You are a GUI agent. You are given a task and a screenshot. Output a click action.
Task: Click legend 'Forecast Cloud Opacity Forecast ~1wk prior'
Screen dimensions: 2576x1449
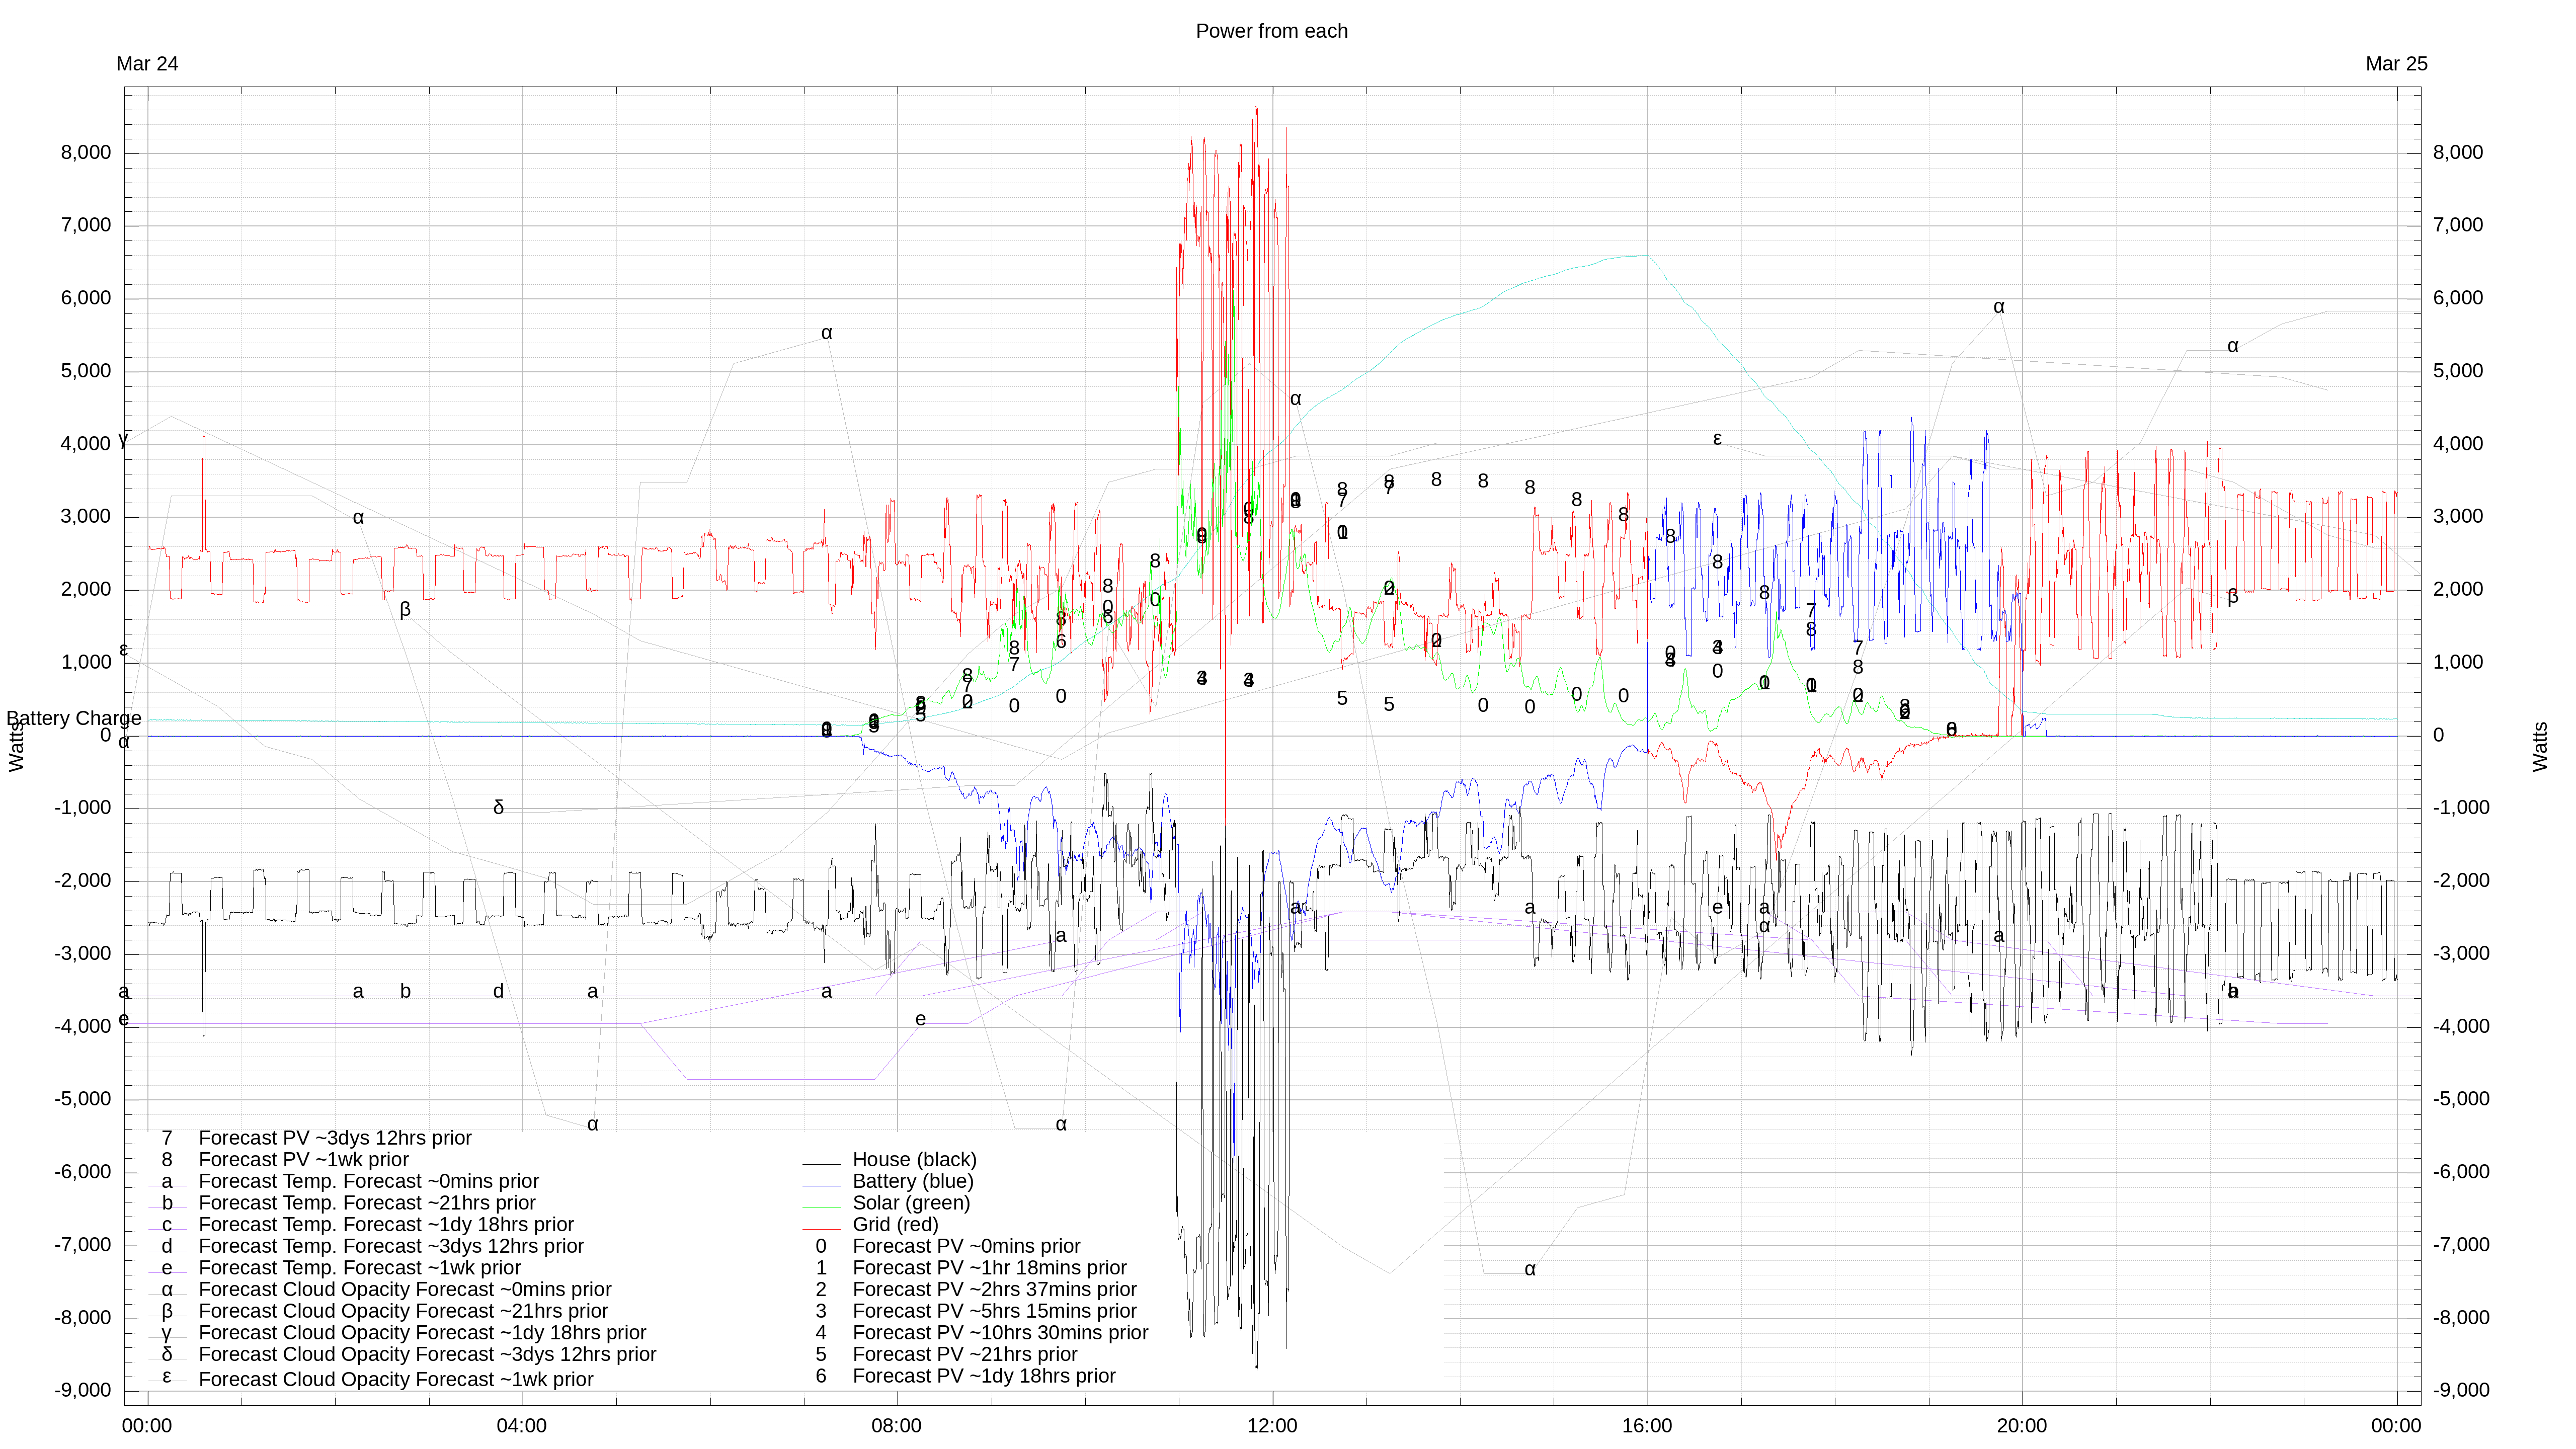(x=396, y=1379)
